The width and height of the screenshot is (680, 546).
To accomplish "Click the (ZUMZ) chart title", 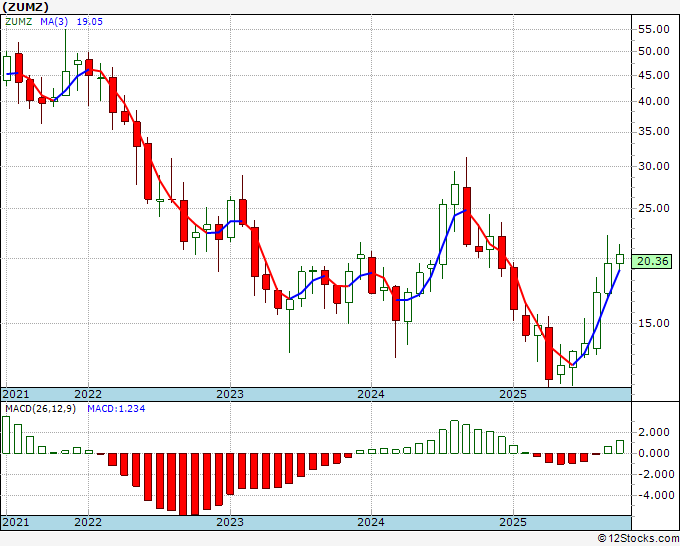I will (x=25, y=7).
